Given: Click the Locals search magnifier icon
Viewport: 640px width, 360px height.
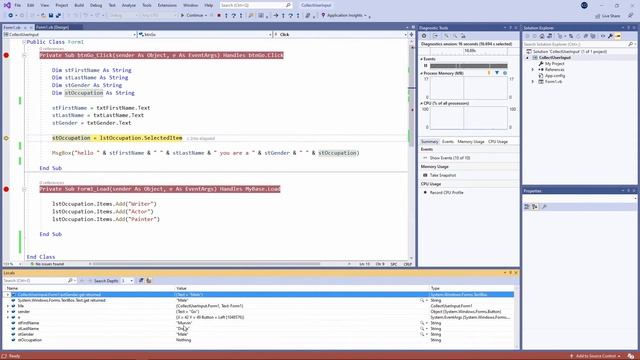Looking at the screenshot, I should tap(70, 281).
